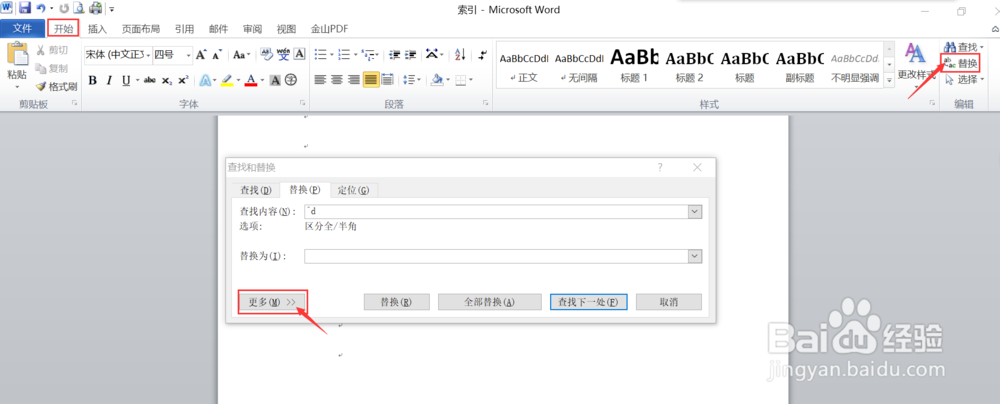Click the Subscript x₂ icon
The image size is (1000, 404).
coord(166,80)
